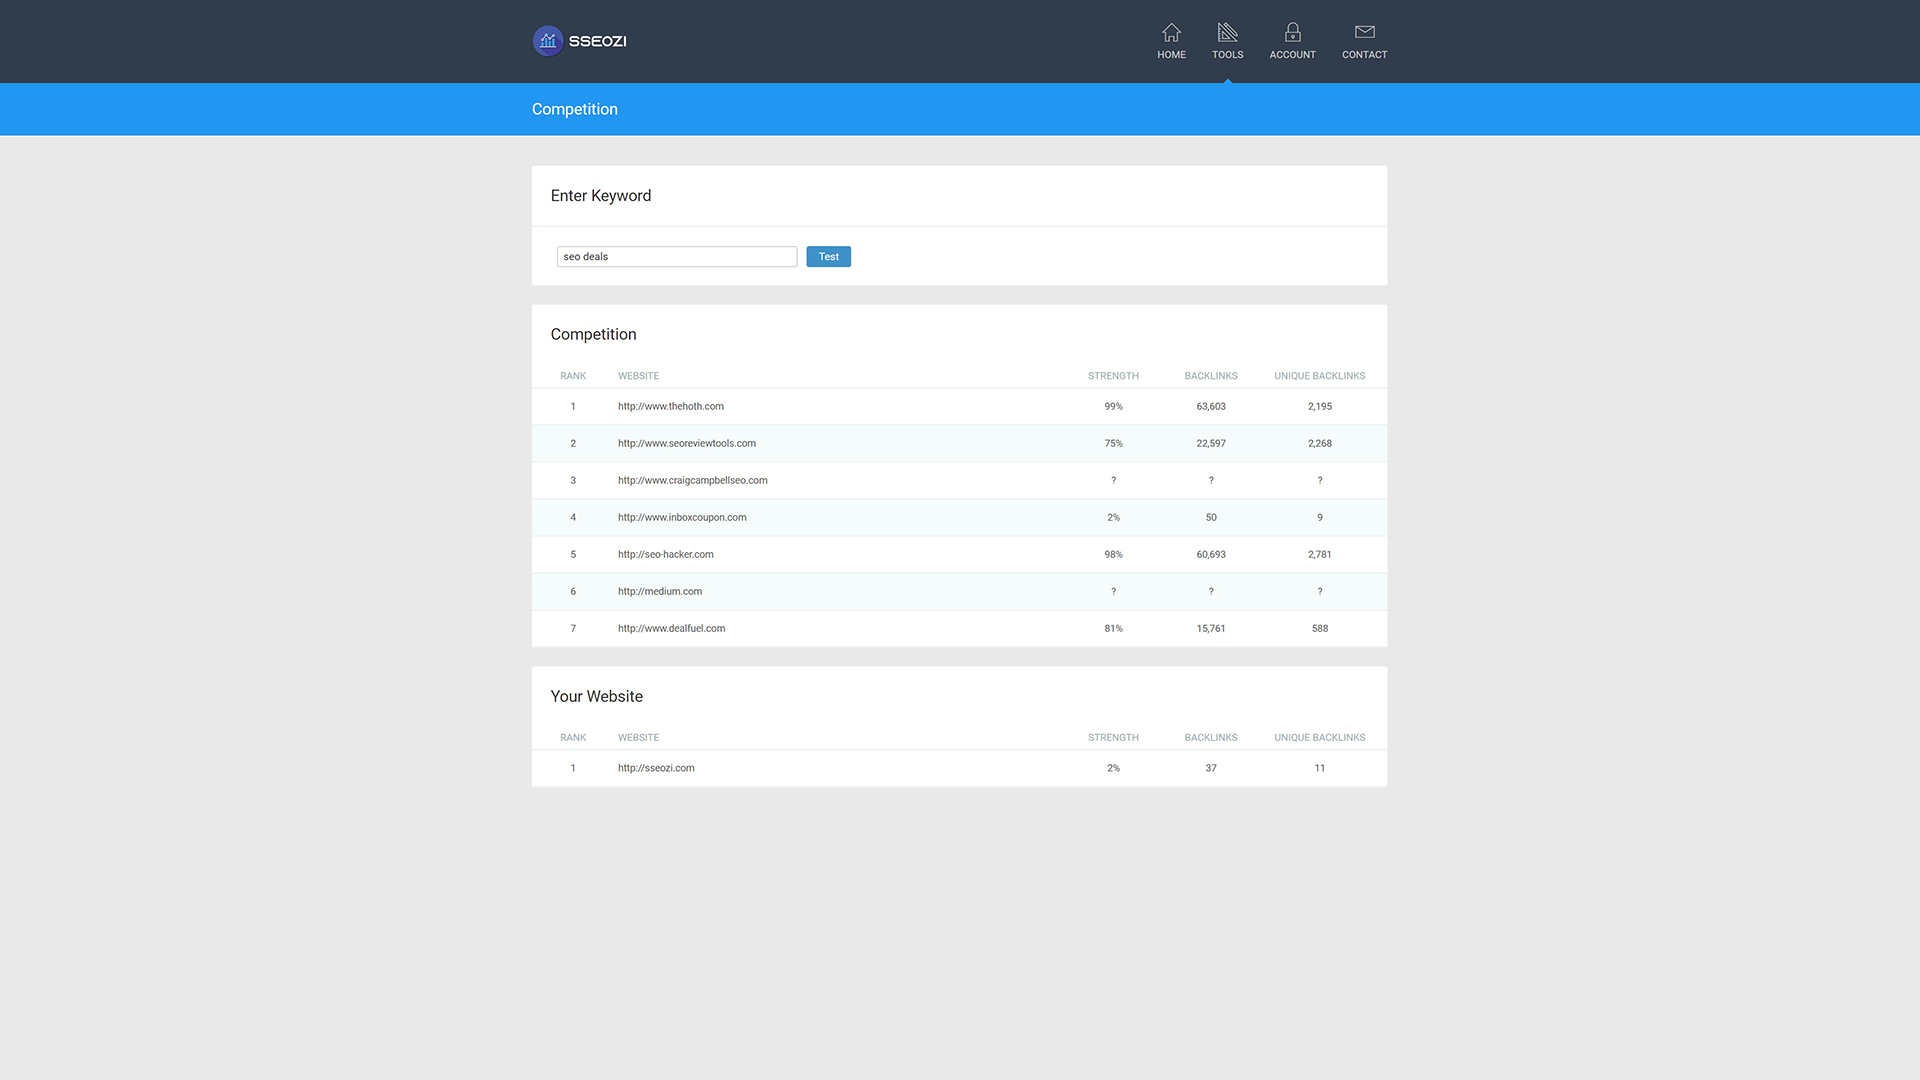
Task: Click unique backlinks value 588
Action: click(1320, 629)
